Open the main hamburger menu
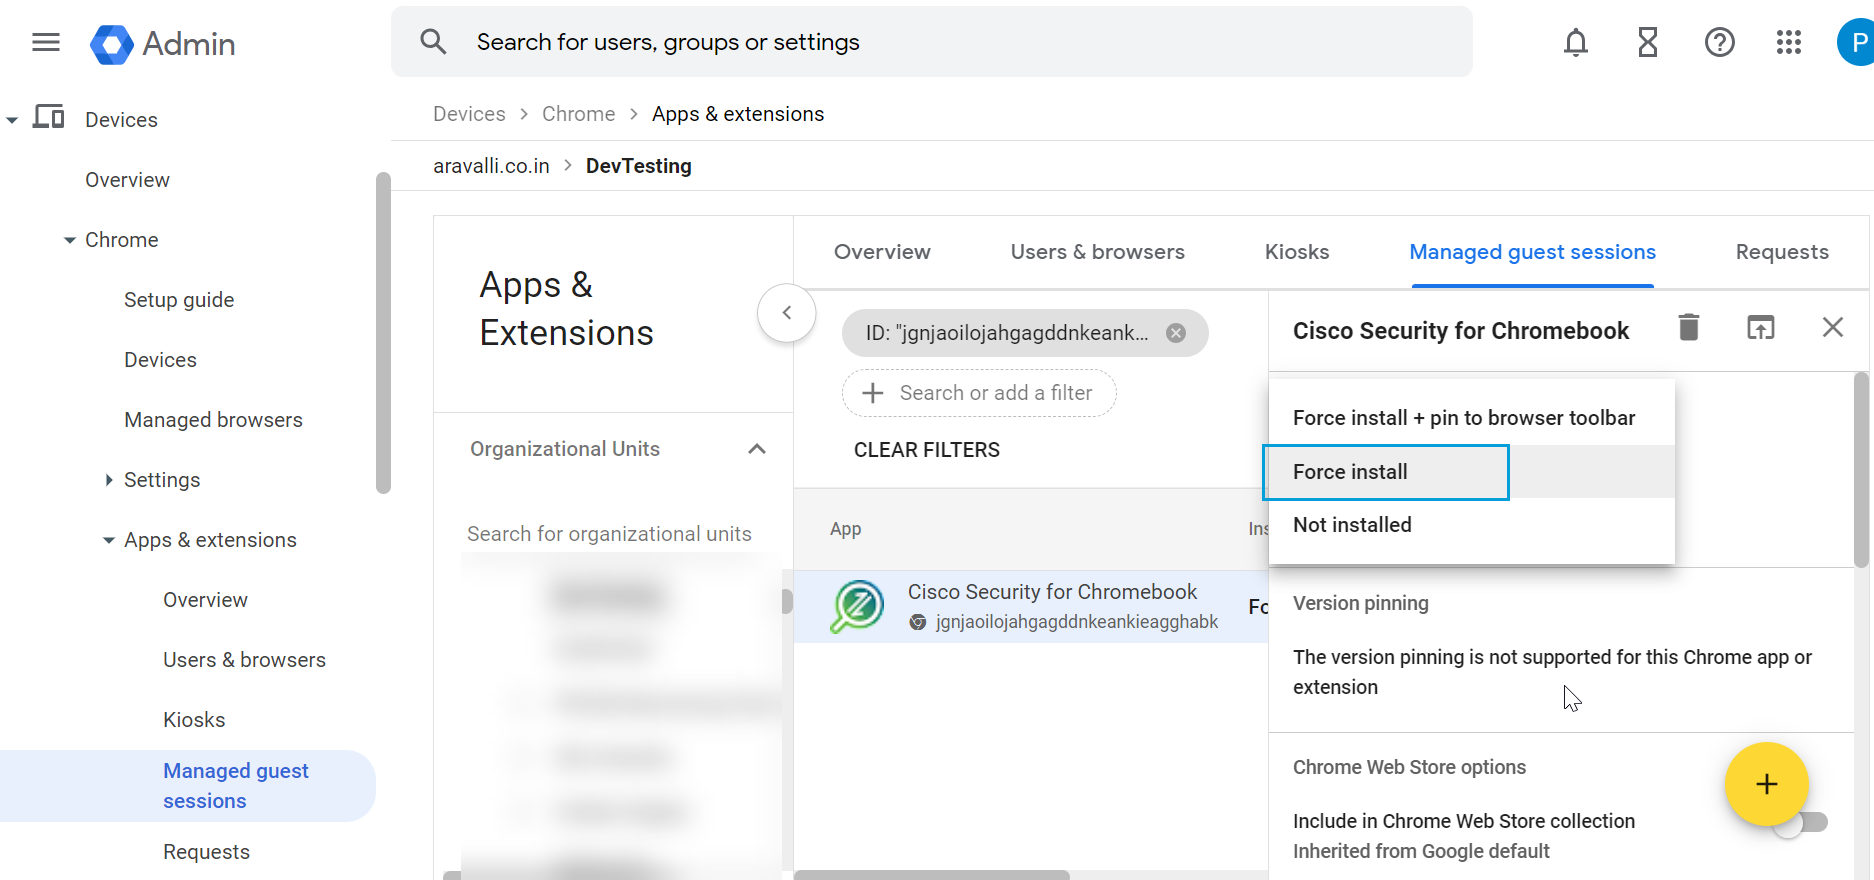Screen dimensions: 1874x880 (46, 42)
